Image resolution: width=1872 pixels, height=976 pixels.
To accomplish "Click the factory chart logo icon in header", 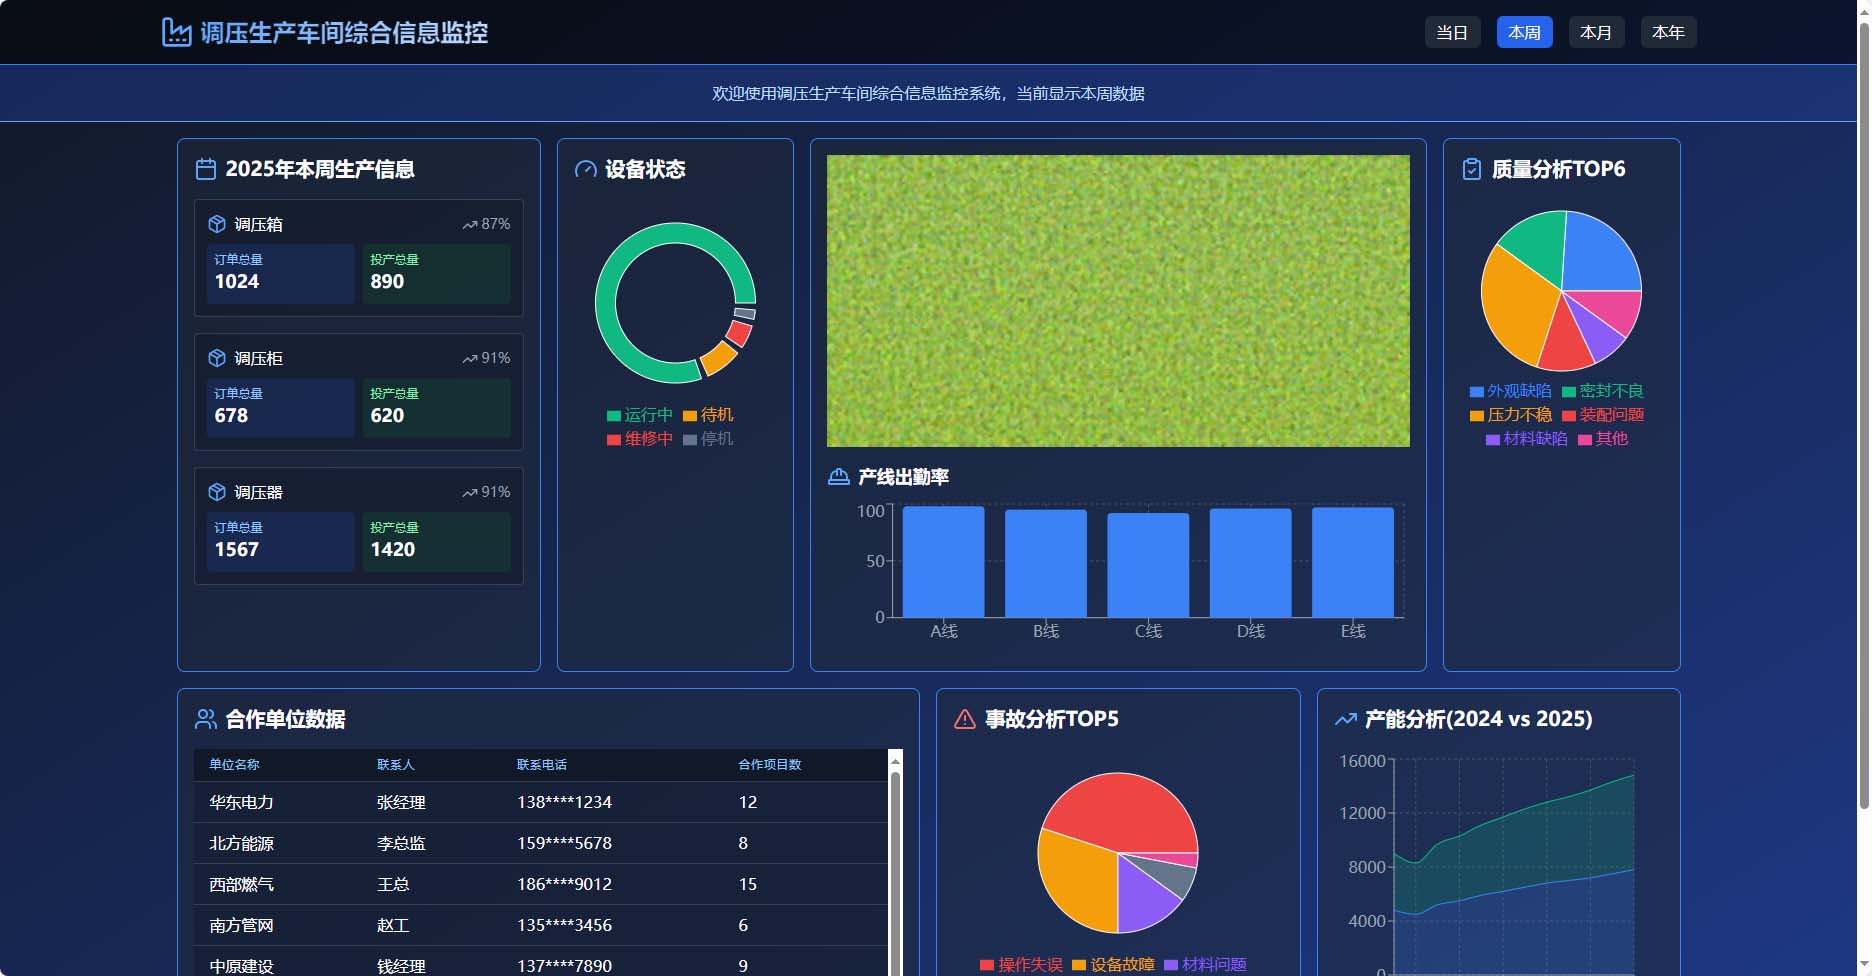I will (x=176, y=32).
